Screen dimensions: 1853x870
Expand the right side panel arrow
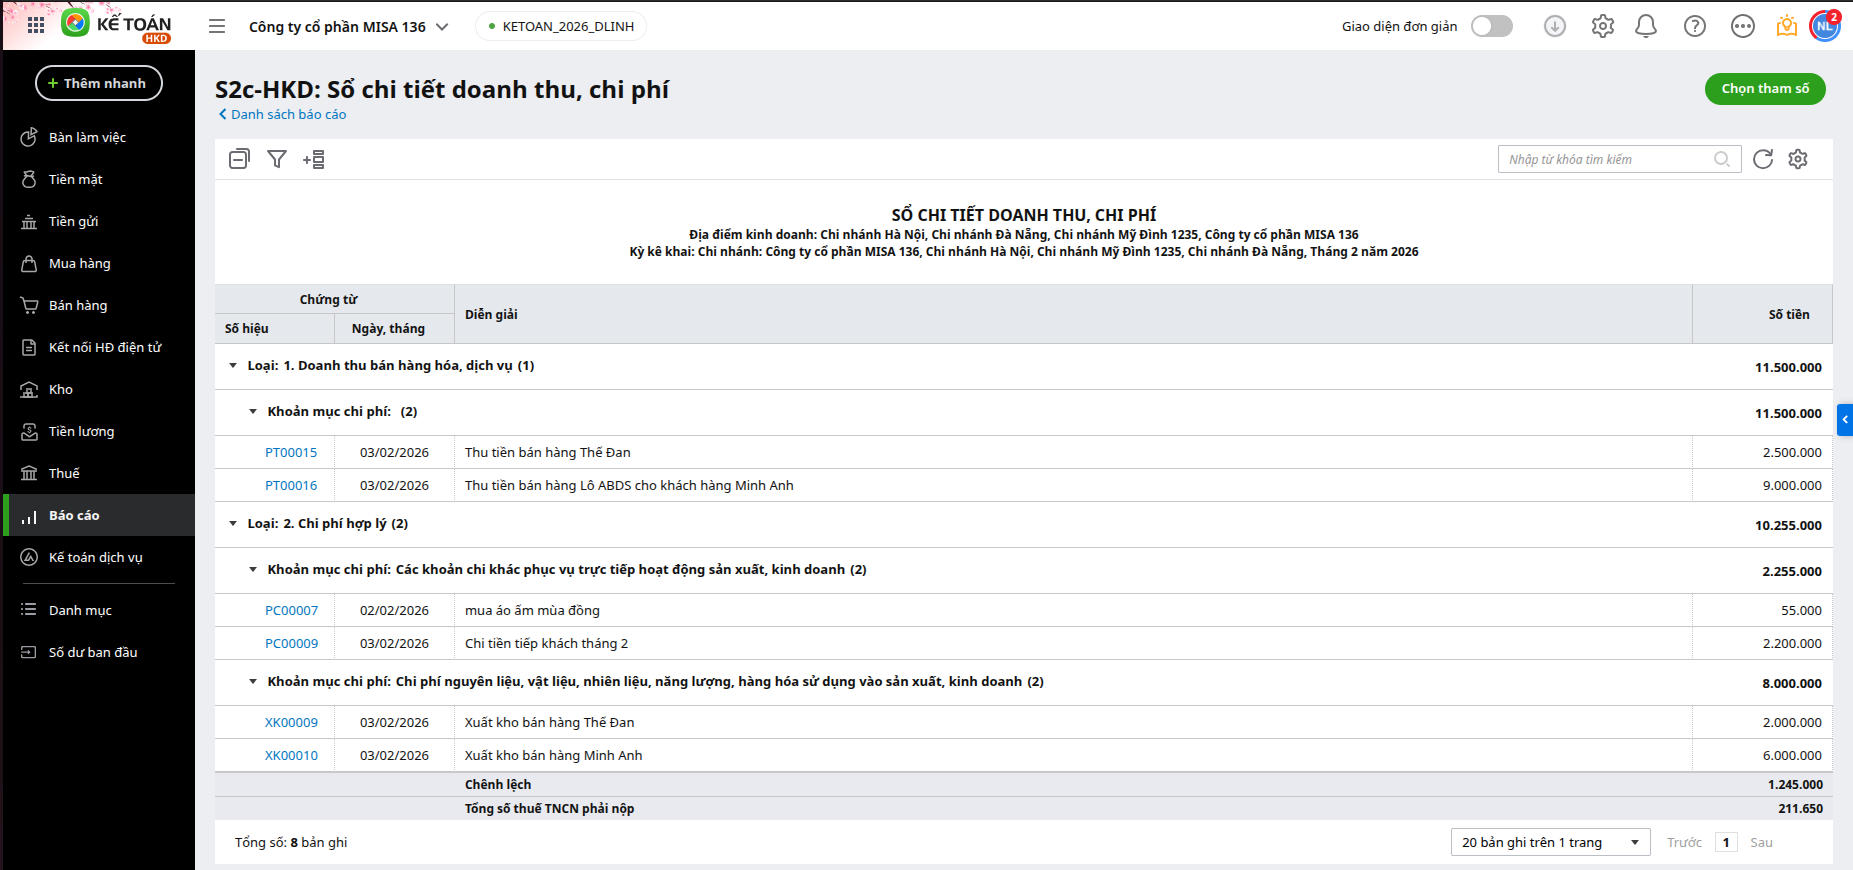1845,419
